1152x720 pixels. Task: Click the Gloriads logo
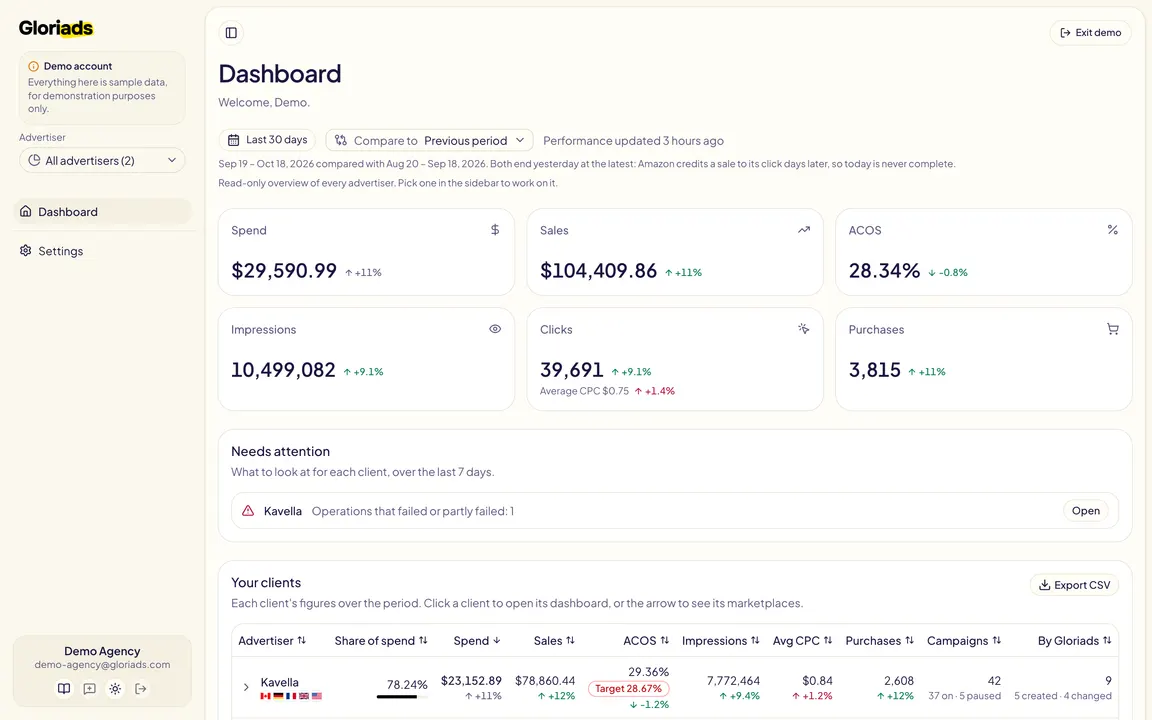coord(56,28)
